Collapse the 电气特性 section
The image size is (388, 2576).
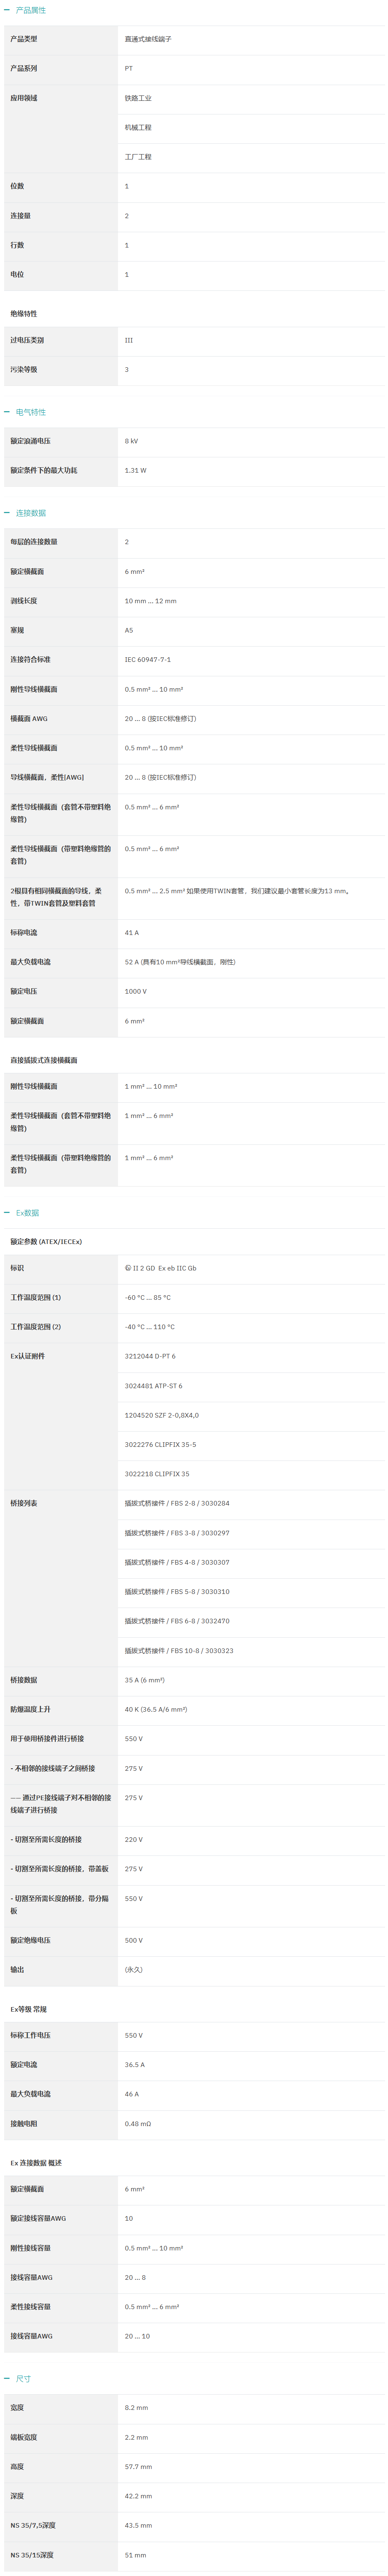click(x=25, y=412)
